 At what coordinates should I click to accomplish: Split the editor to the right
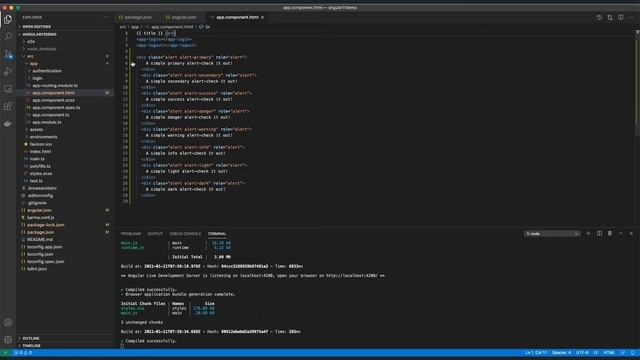point(620,18)
